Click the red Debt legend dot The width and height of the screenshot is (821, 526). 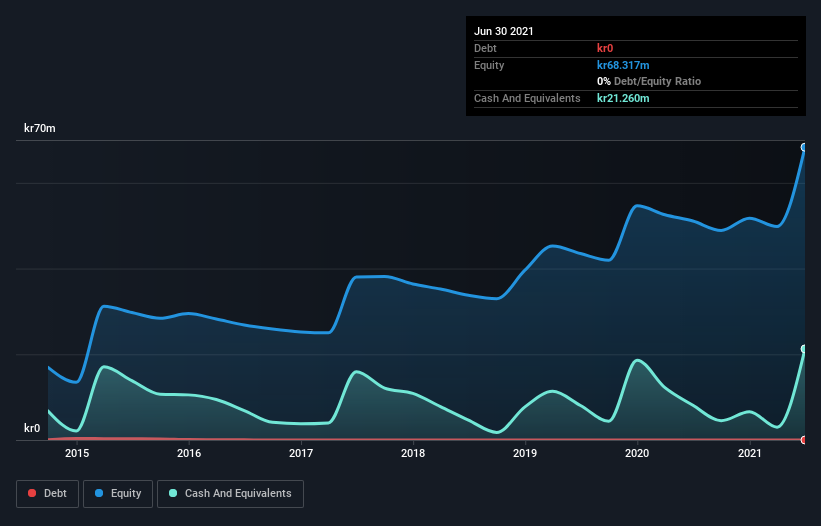pos(33,493)
